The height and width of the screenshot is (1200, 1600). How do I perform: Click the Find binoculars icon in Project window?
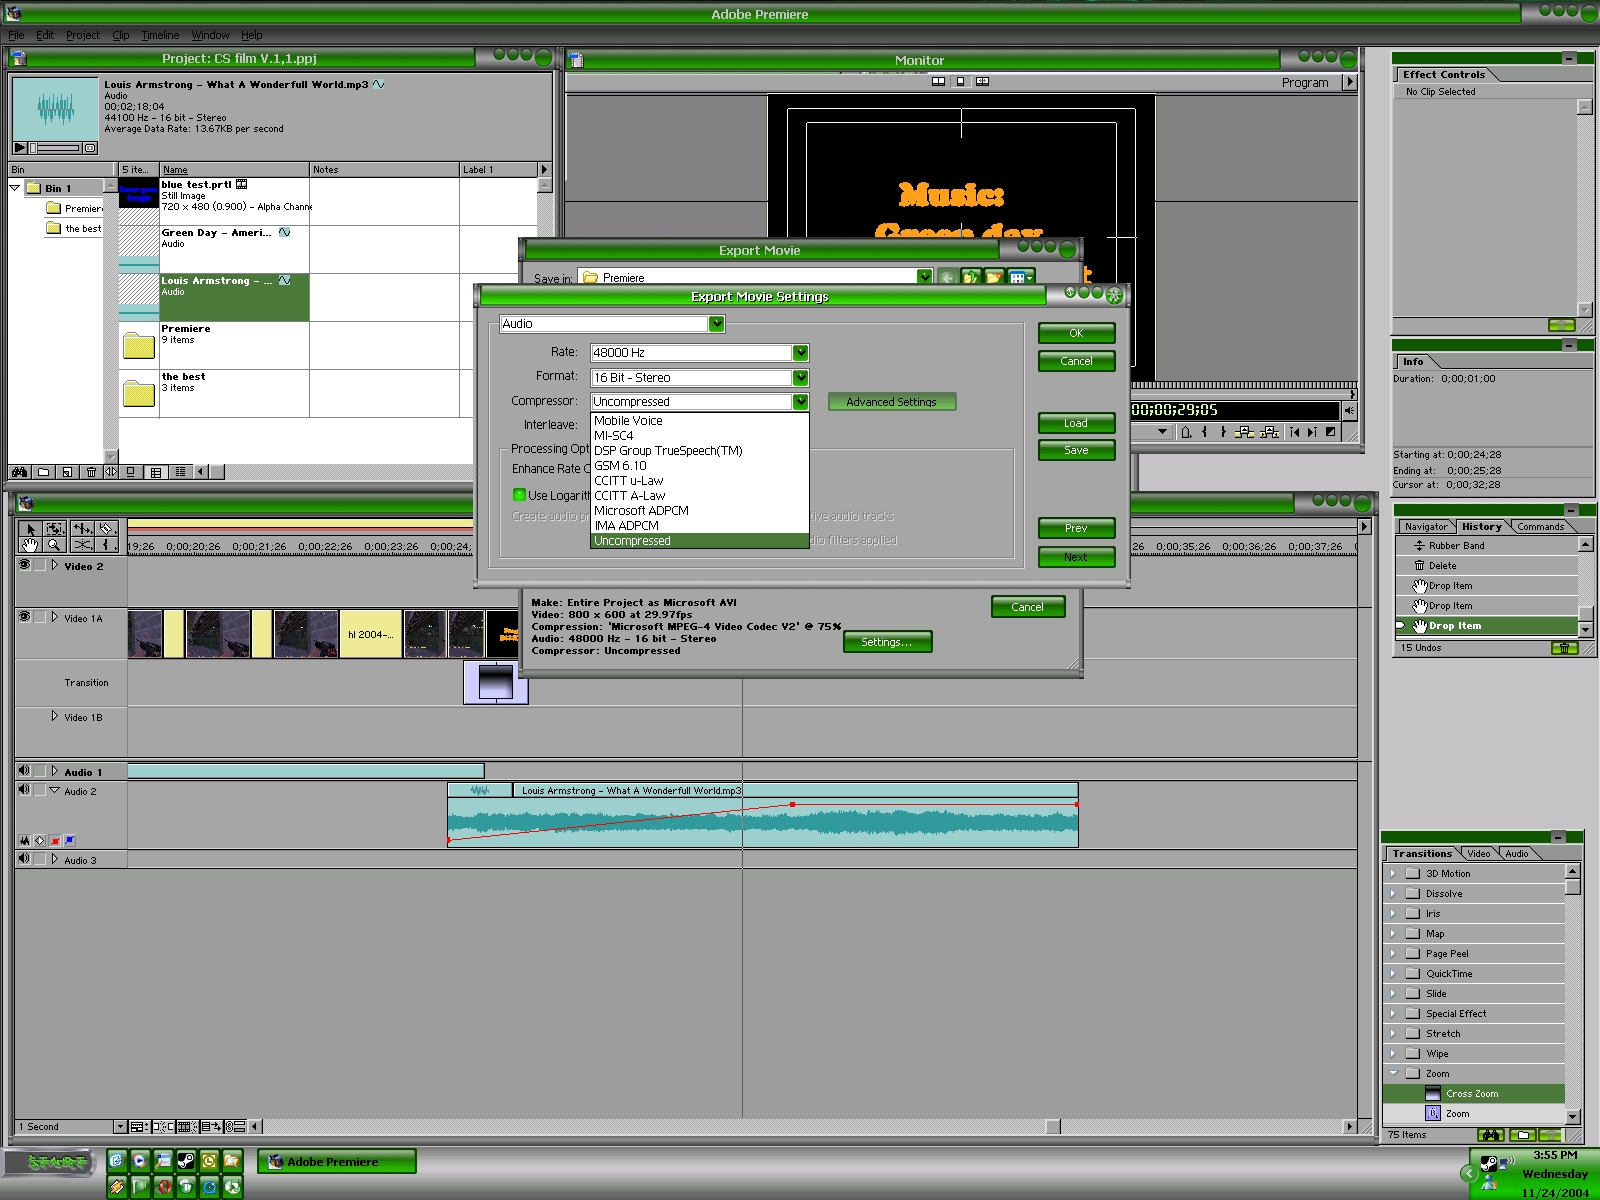pyautogui.click(x=19, y=472)
